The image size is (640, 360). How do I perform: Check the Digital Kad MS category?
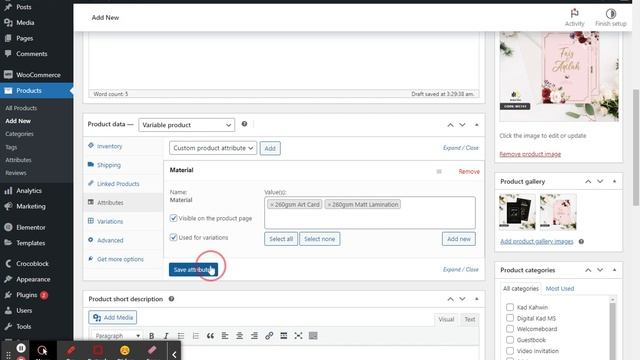[510, 318]
